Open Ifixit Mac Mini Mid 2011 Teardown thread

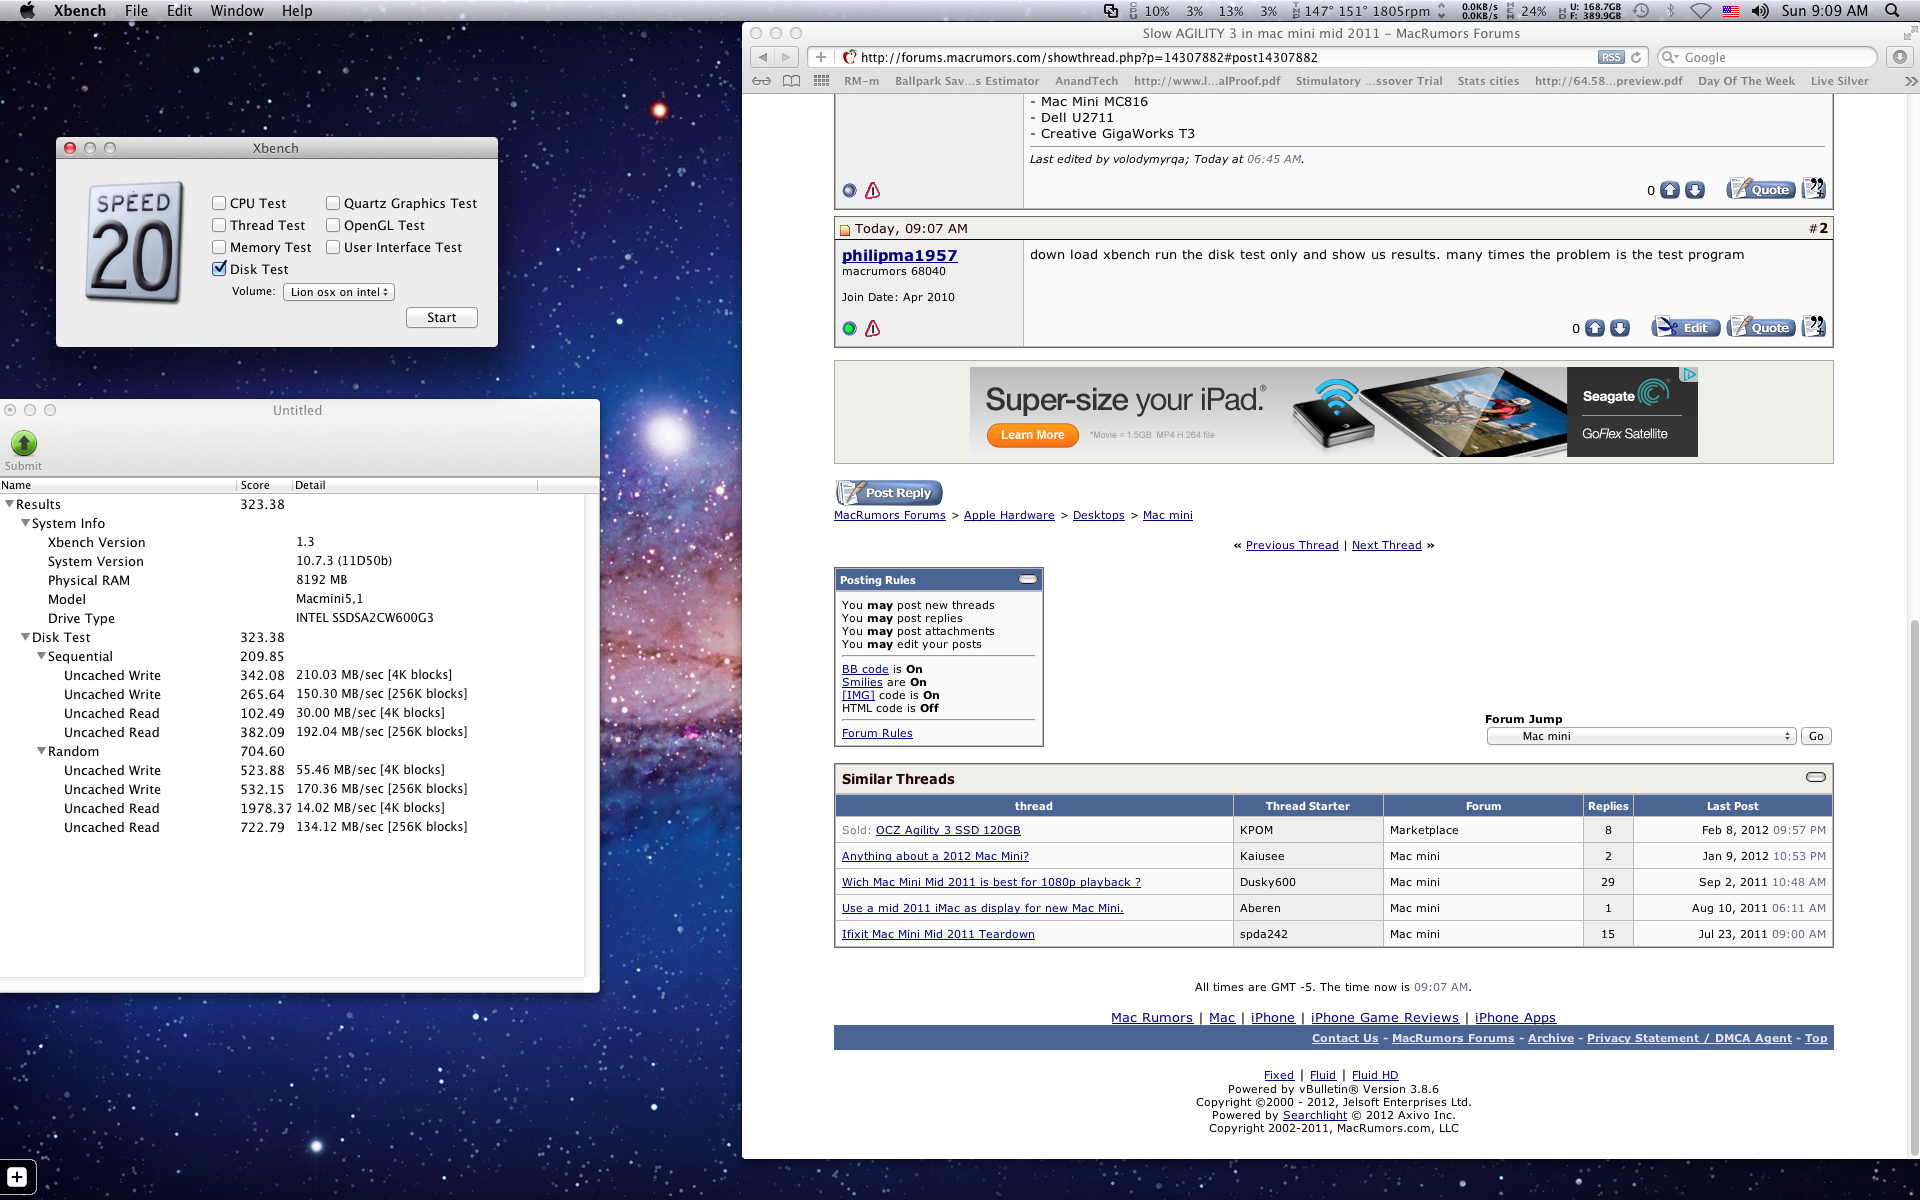click(938, 934)
